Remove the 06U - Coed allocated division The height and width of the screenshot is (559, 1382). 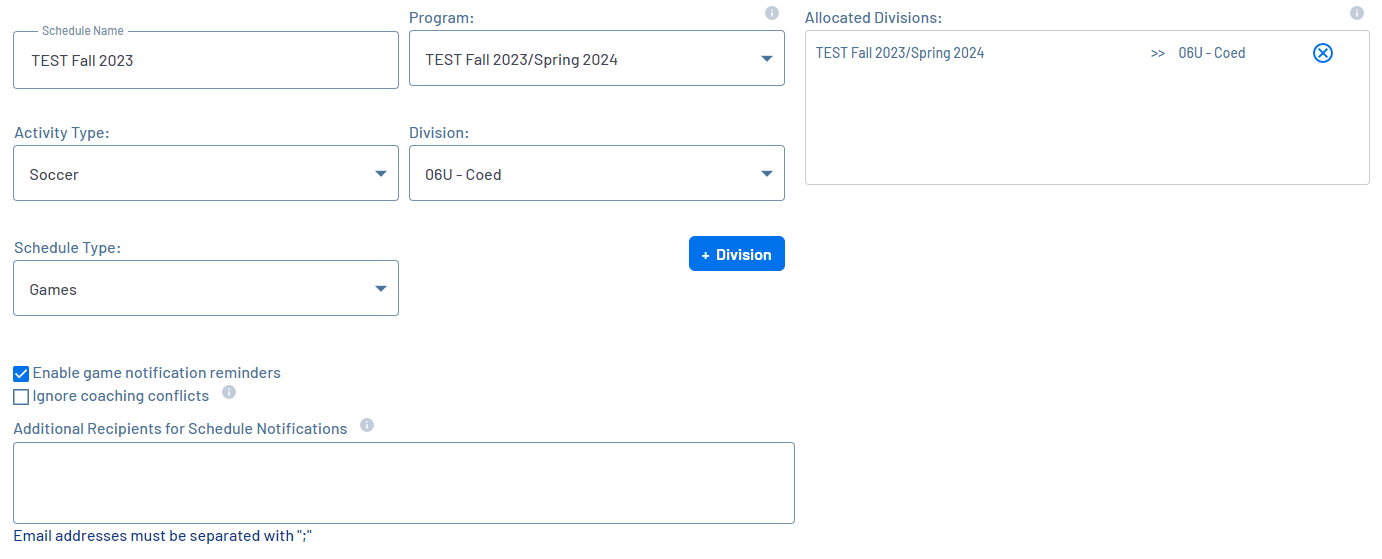(x=1322, y=53)
